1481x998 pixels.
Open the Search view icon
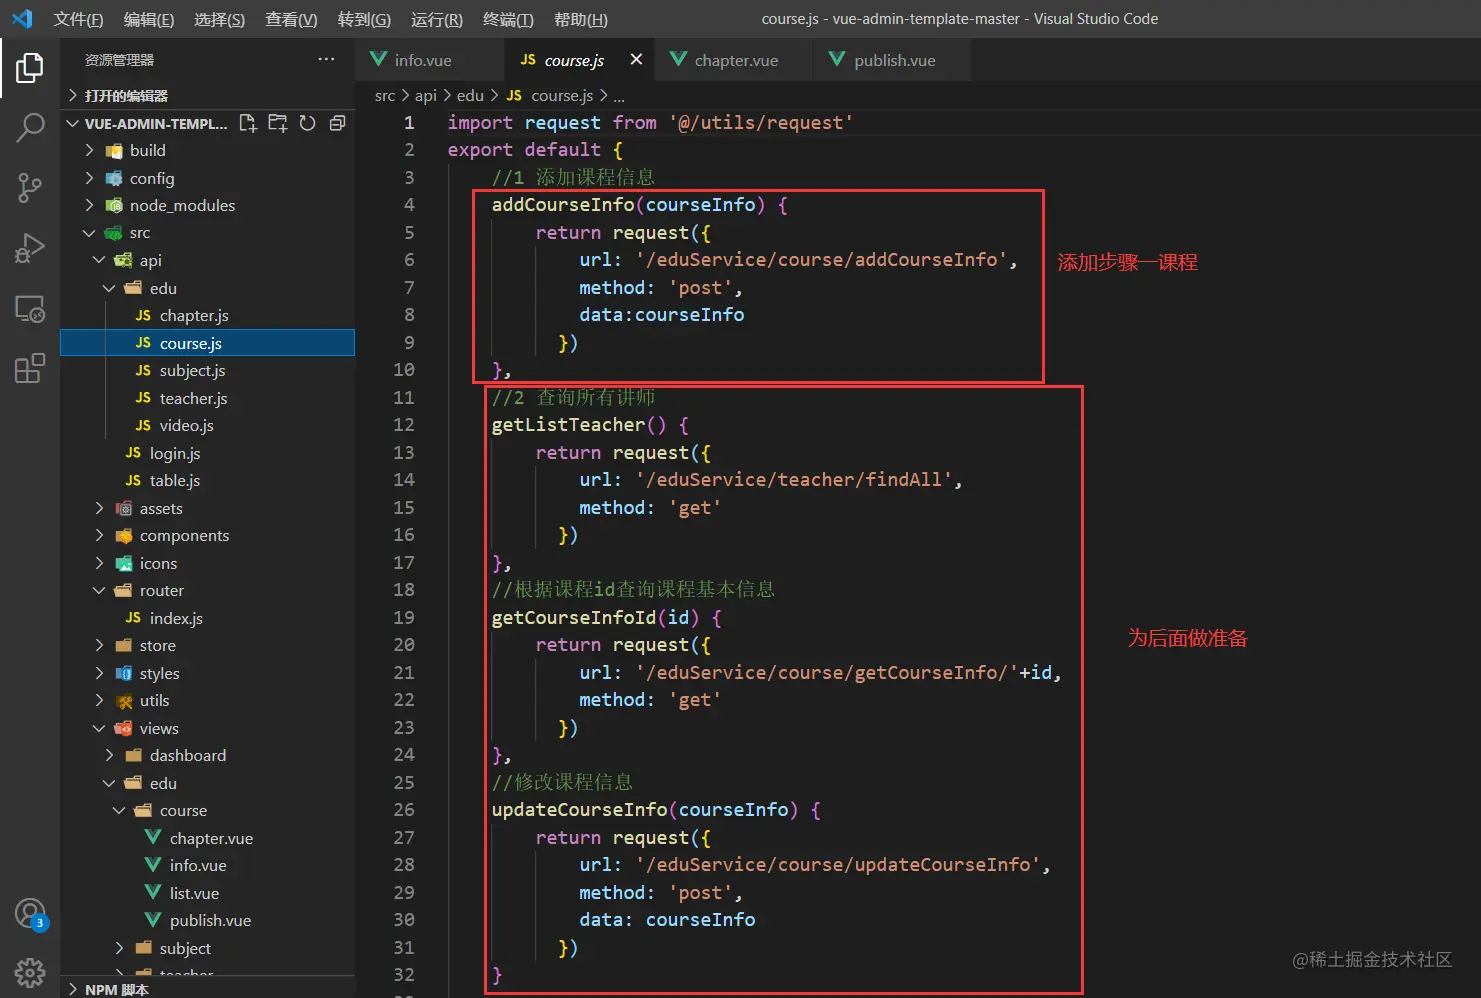30,127
